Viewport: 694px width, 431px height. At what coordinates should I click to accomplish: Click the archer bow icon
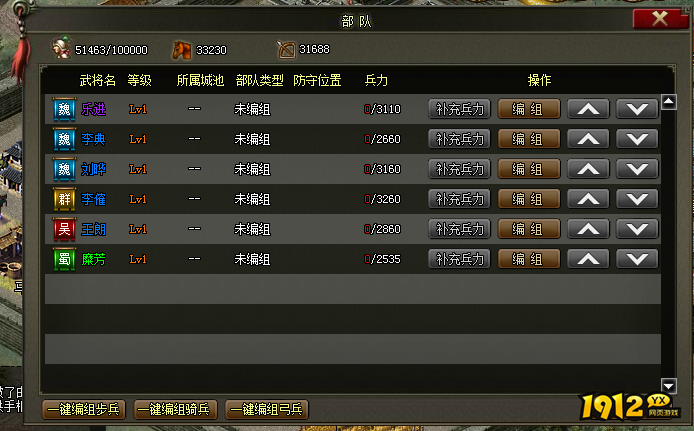(x=286, y=49)
